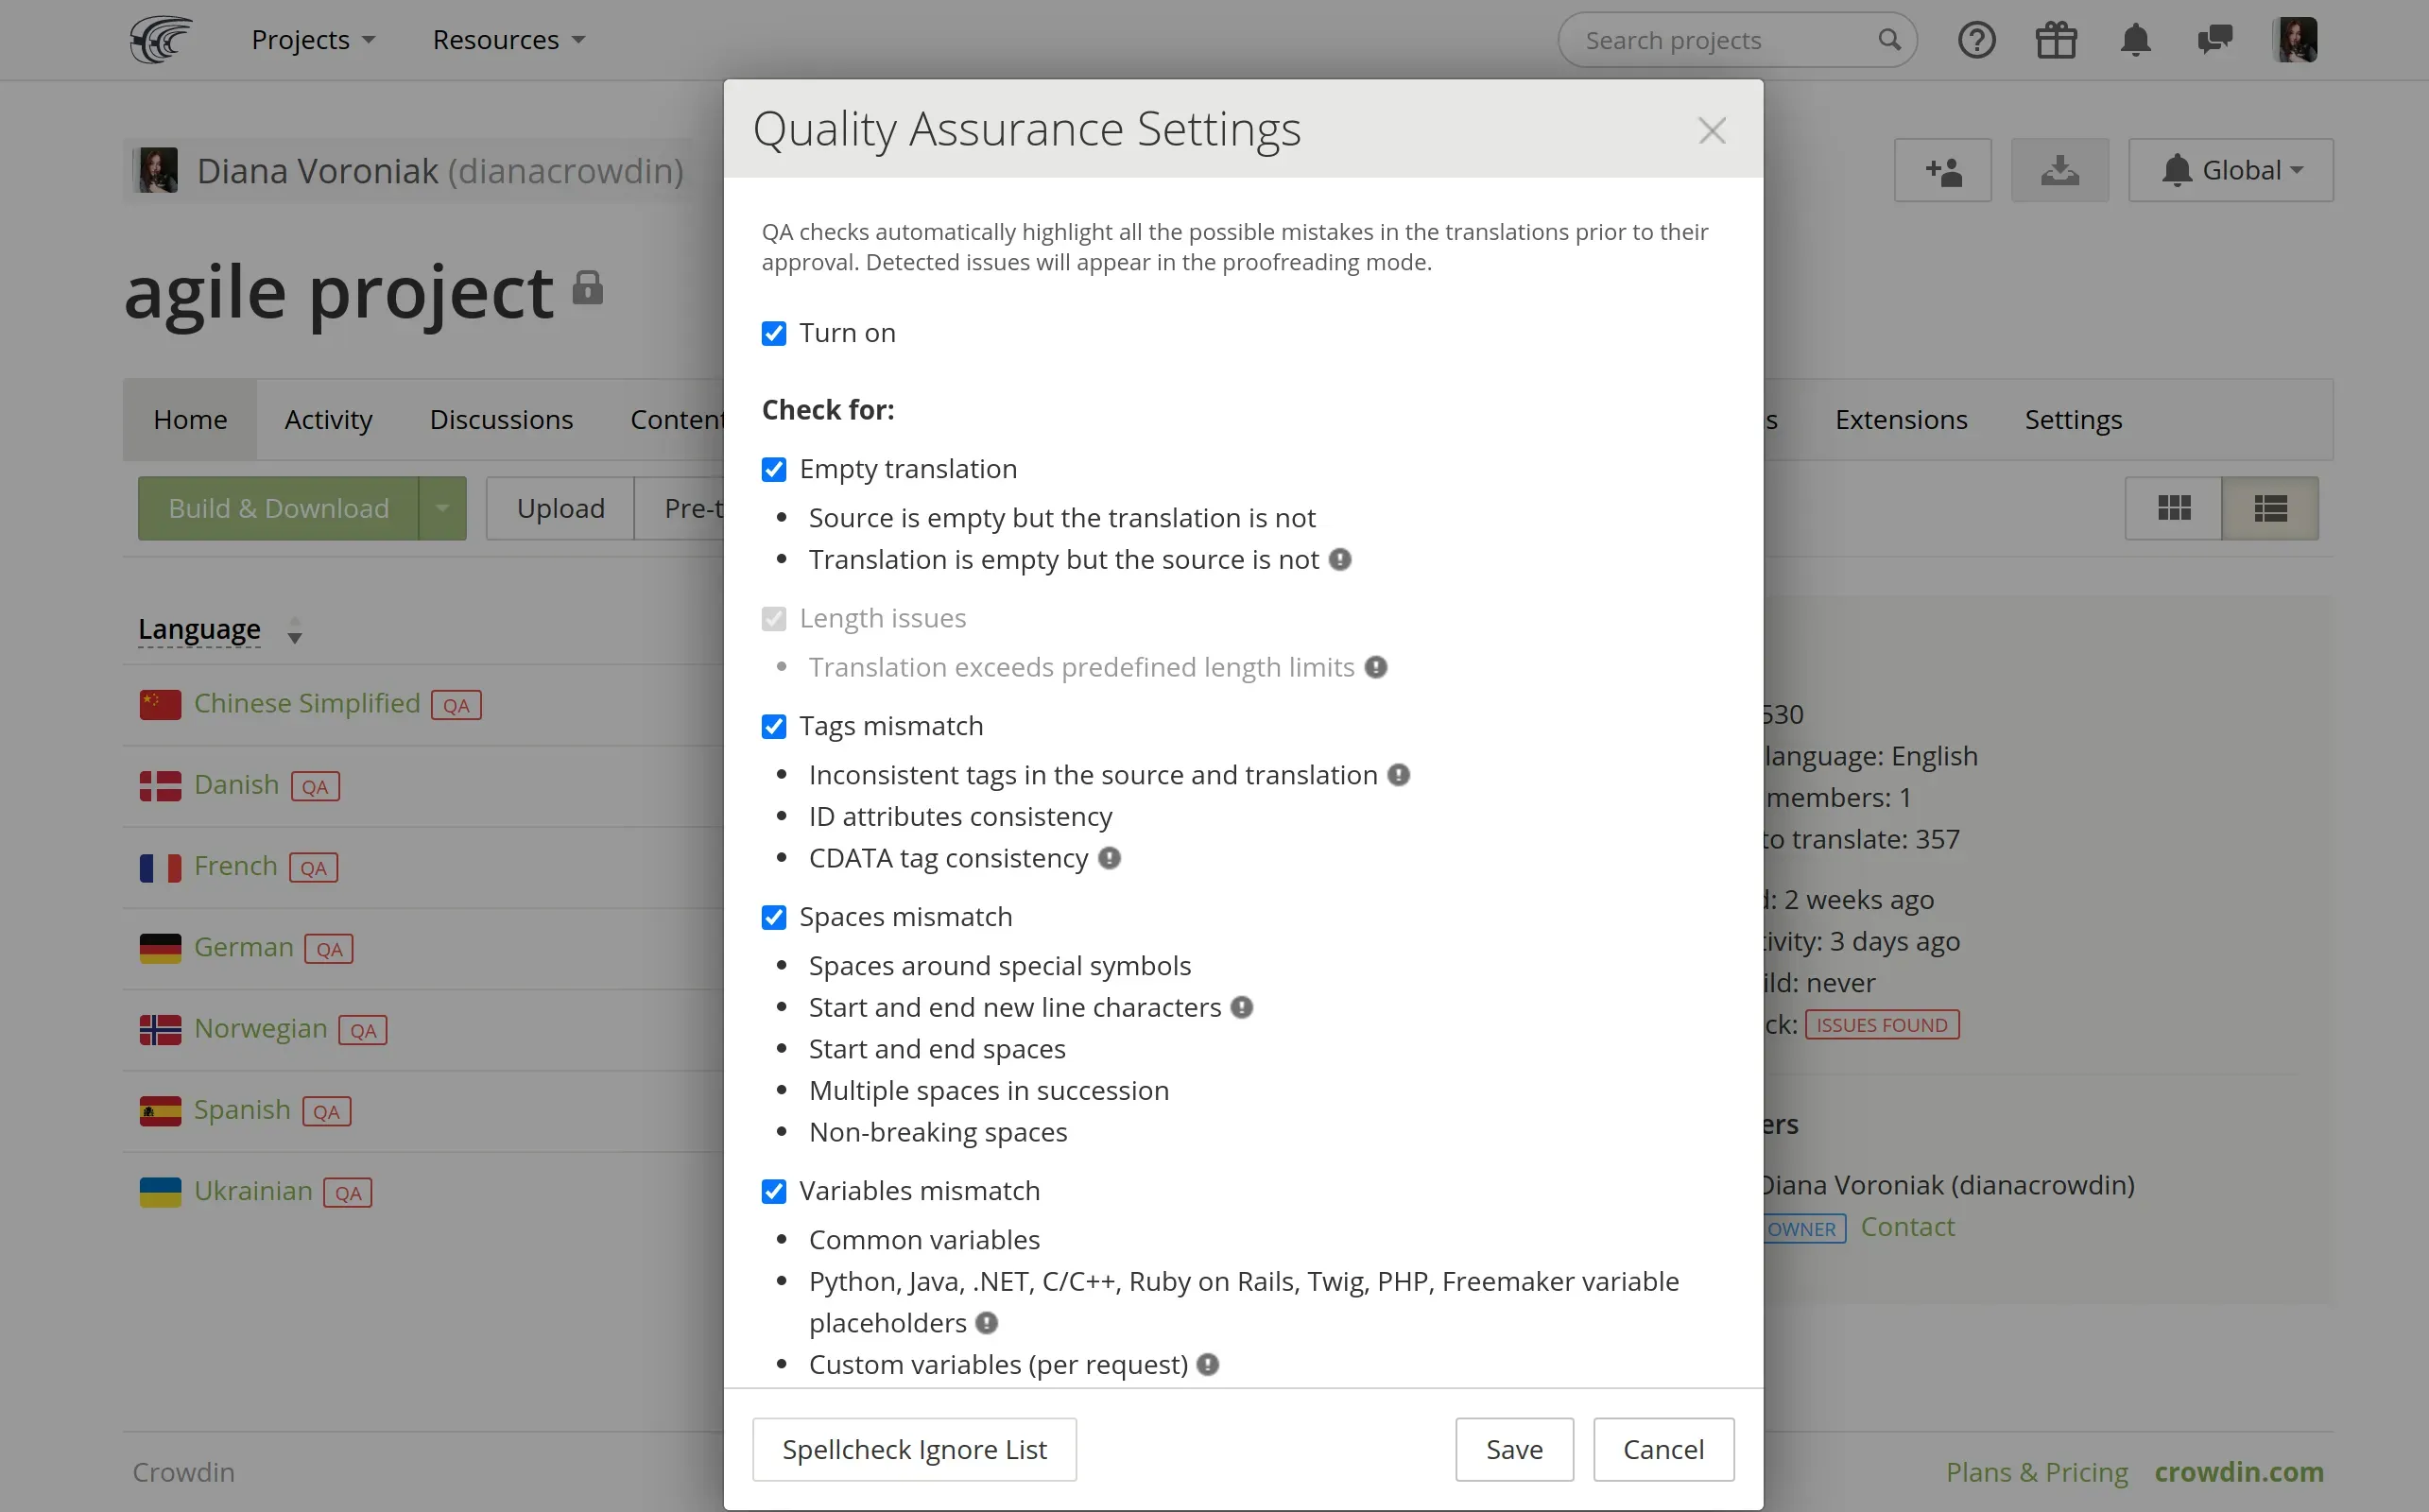
Task: Open the Resources dropdown menu
Action: point(508,40)
